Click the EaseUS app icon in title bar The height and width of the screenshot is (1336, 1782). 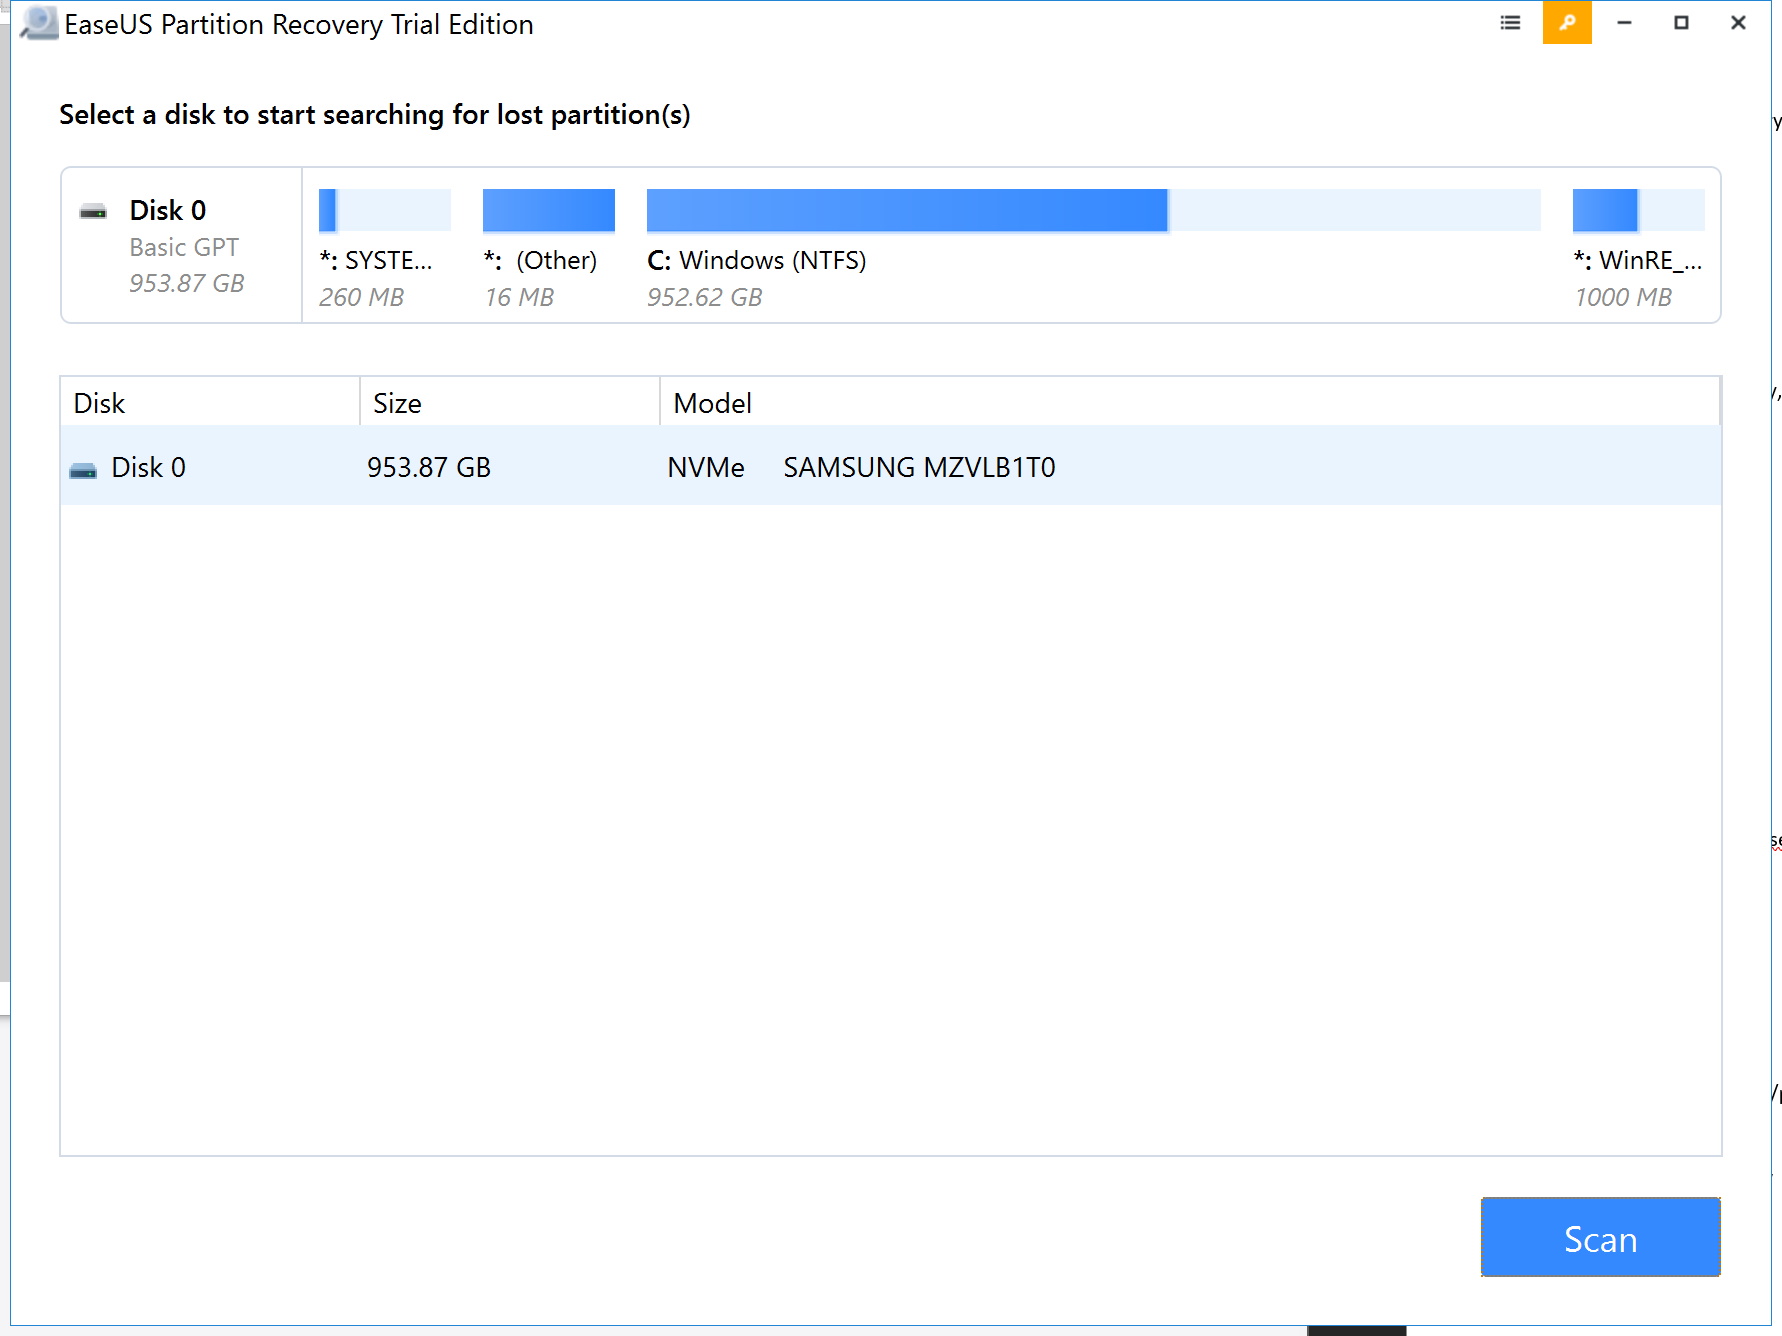click(39, 23)
